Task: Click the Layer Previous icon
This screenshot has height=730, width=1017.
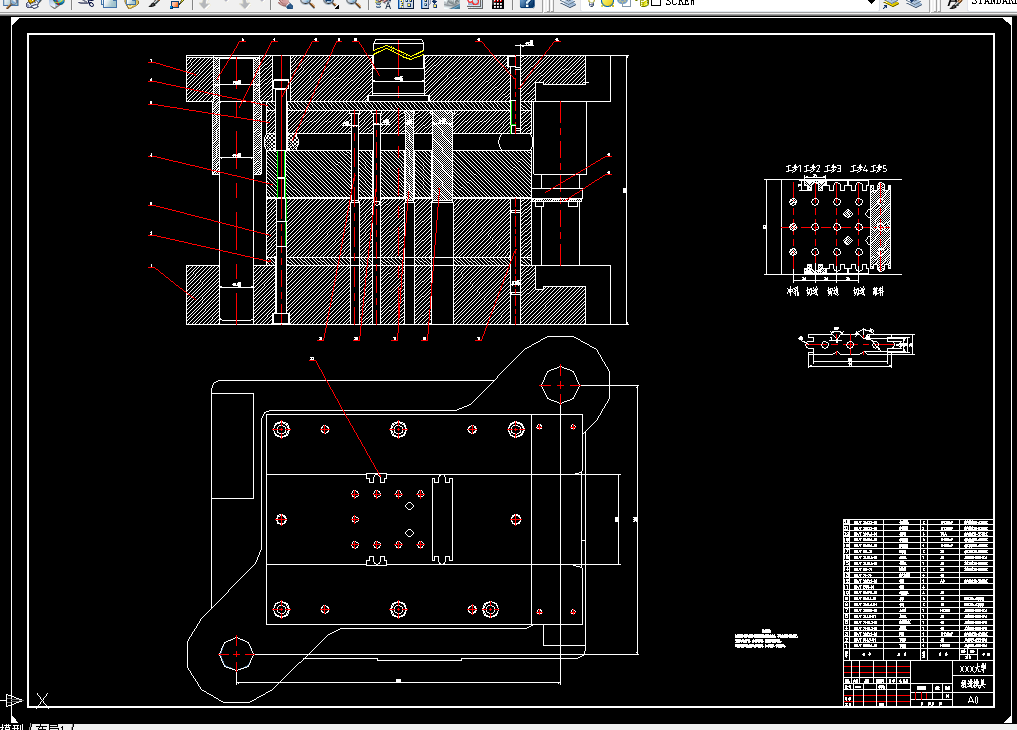Action: (914, 3)
